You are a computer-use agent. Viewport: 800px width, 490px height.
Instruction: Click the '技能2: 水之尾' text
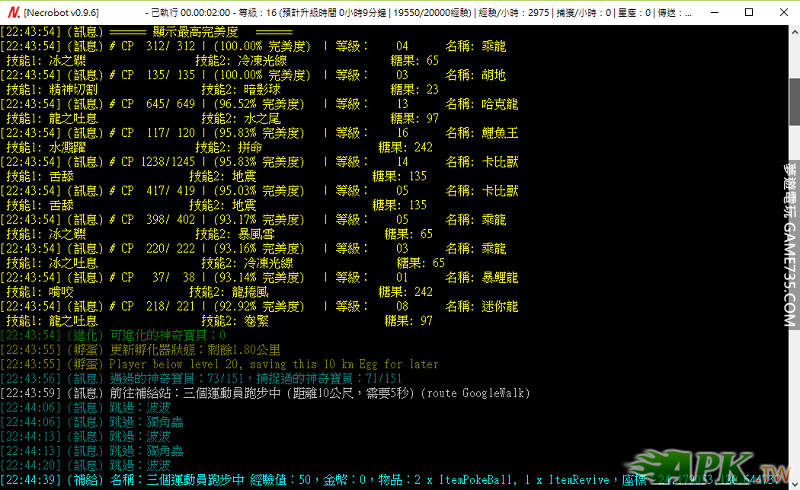241,118
